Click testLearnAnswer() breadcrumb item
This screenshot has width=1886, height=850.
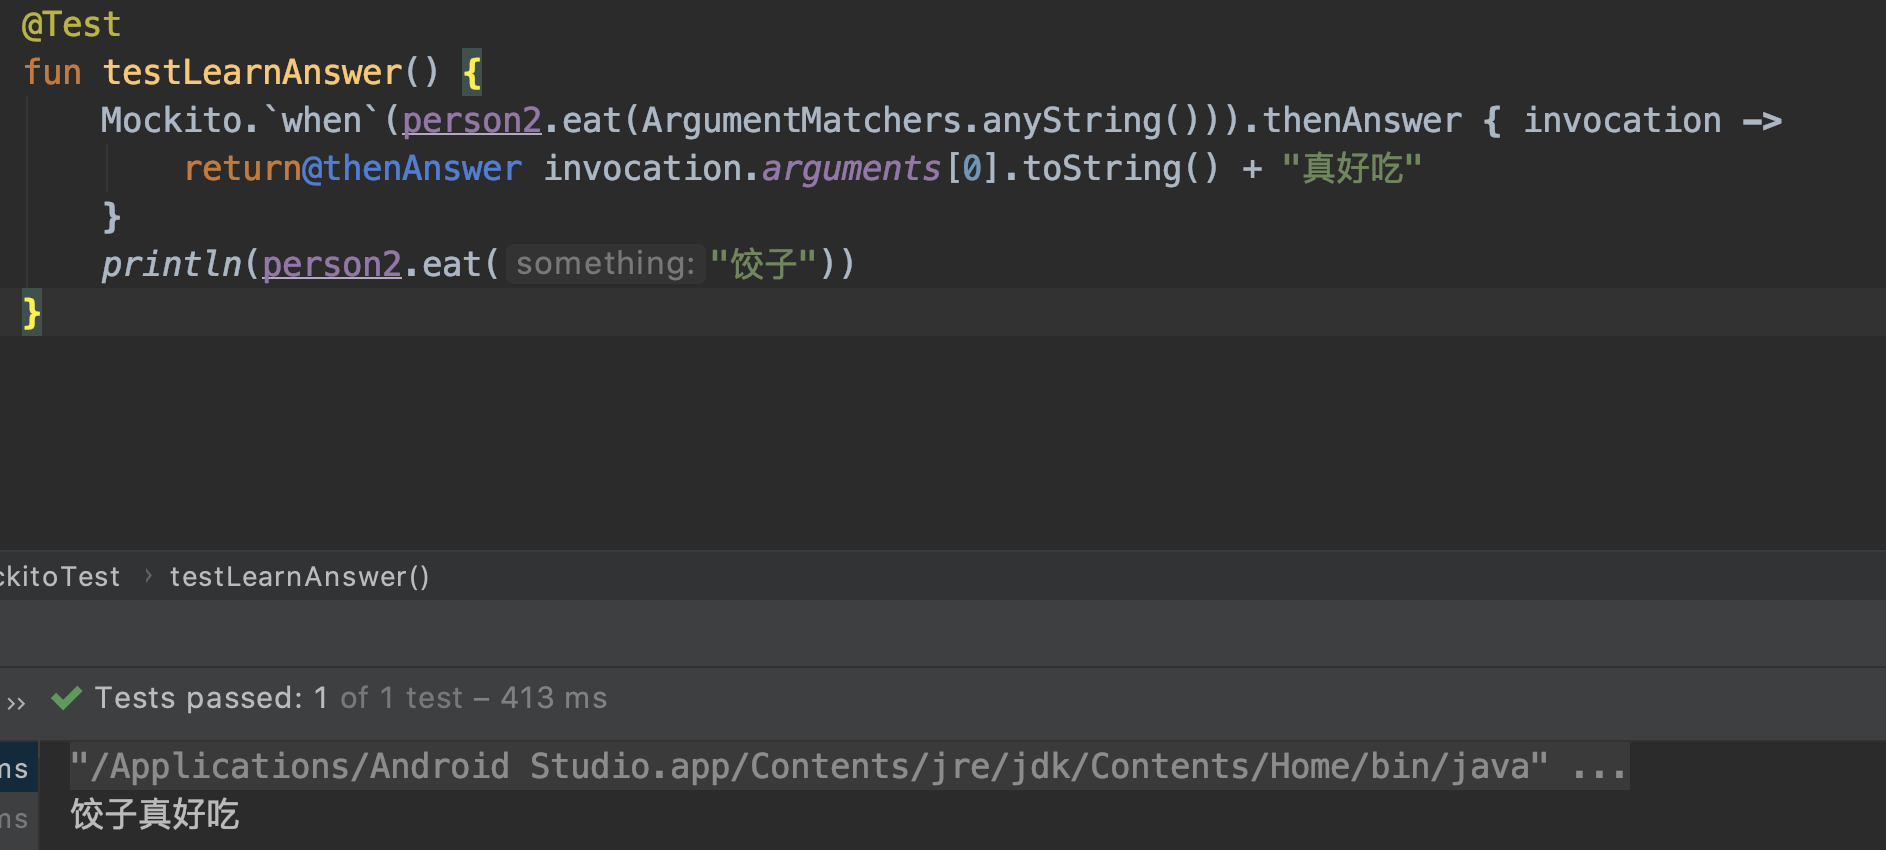pyautogui.click(x=299, y=576)
